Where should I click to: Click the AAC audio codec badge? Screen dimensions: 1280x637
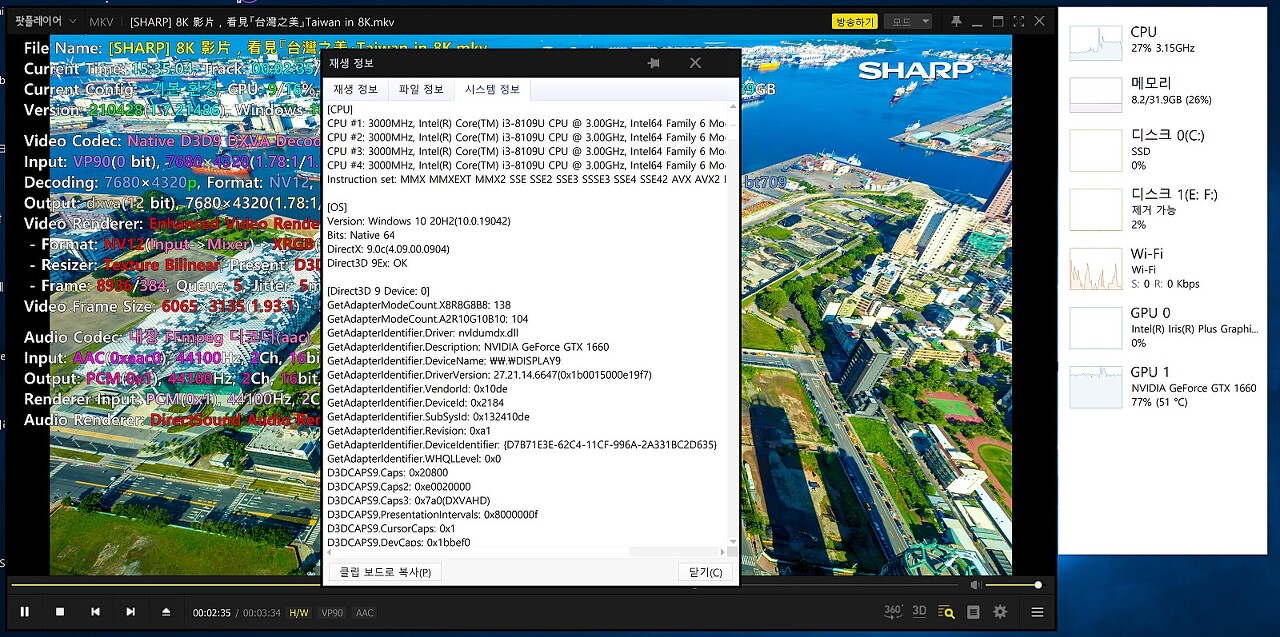[x=365, y=613]
